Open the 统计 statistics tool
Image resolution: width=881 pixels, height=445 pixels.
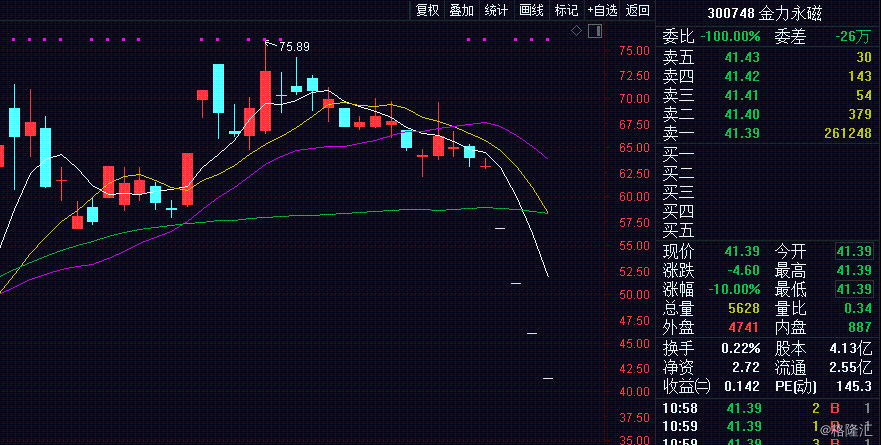coord(496,10)
